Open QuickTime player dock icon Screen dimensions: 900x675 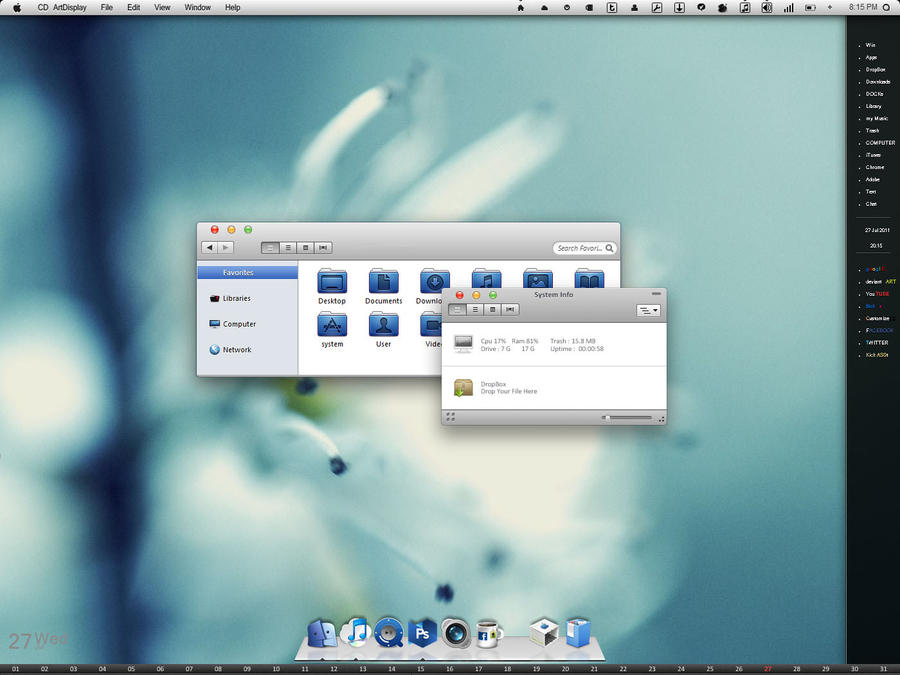click(x=389, y=633)
